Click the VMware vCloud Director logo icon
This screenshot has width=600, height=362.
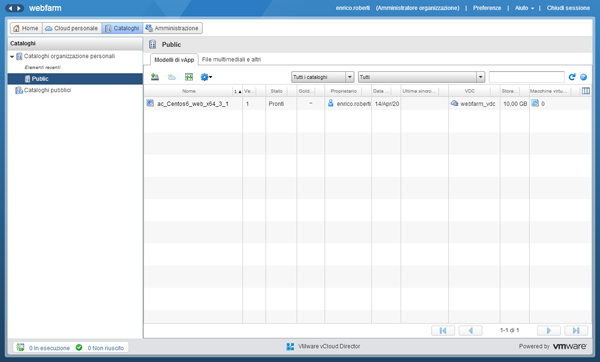tap(290, 346)
